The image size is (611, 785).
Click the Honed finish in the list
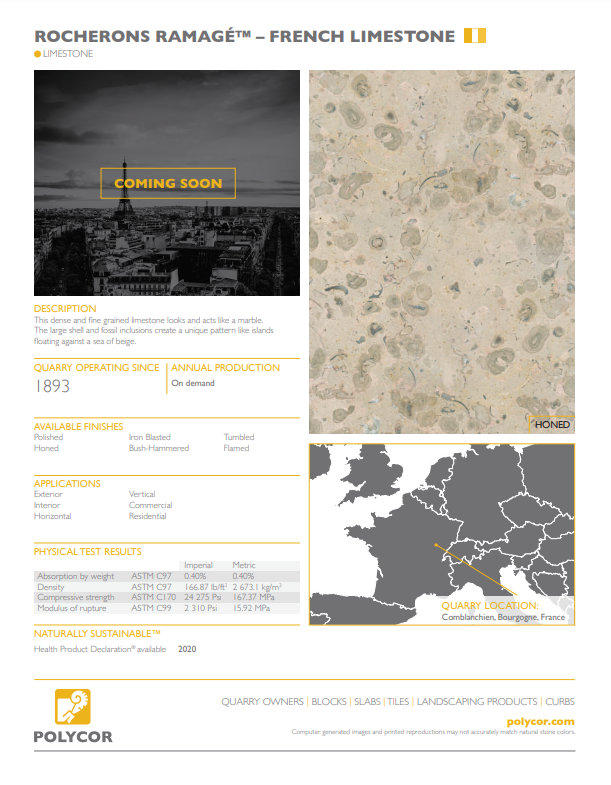(x=46, y=448)
